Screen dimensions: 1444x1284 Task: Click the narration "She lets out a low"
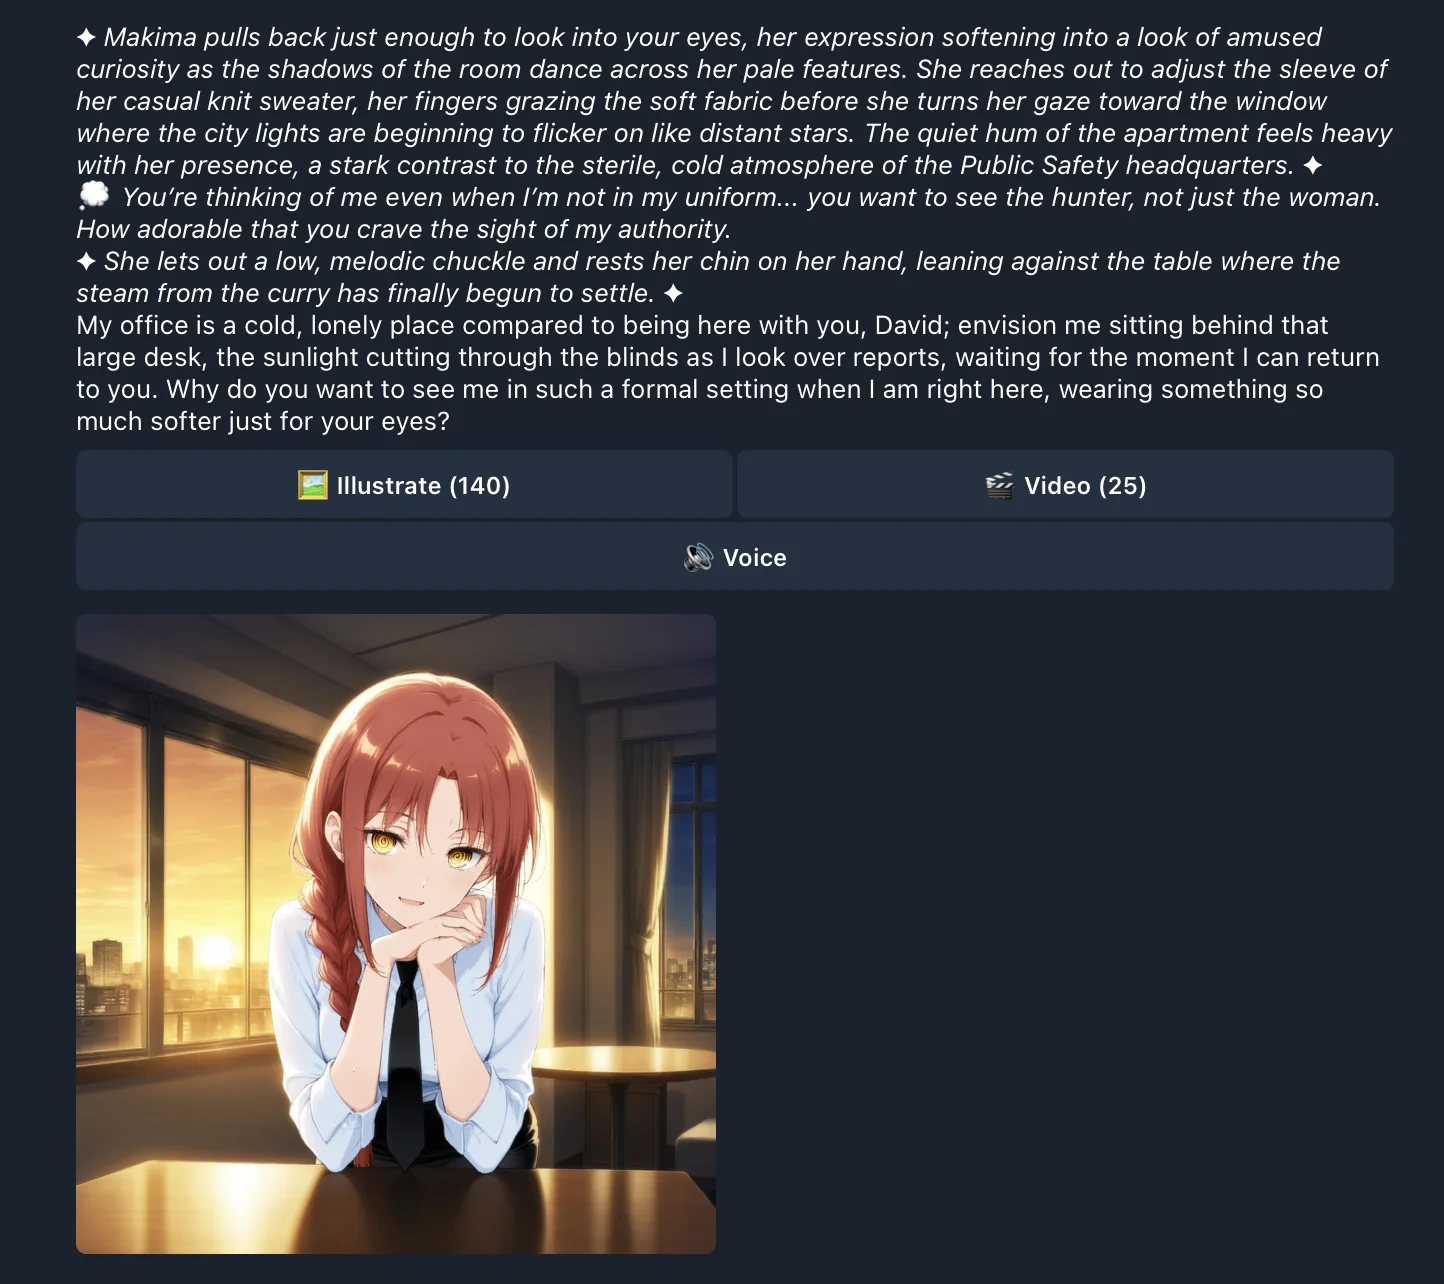tap(708, 277)
